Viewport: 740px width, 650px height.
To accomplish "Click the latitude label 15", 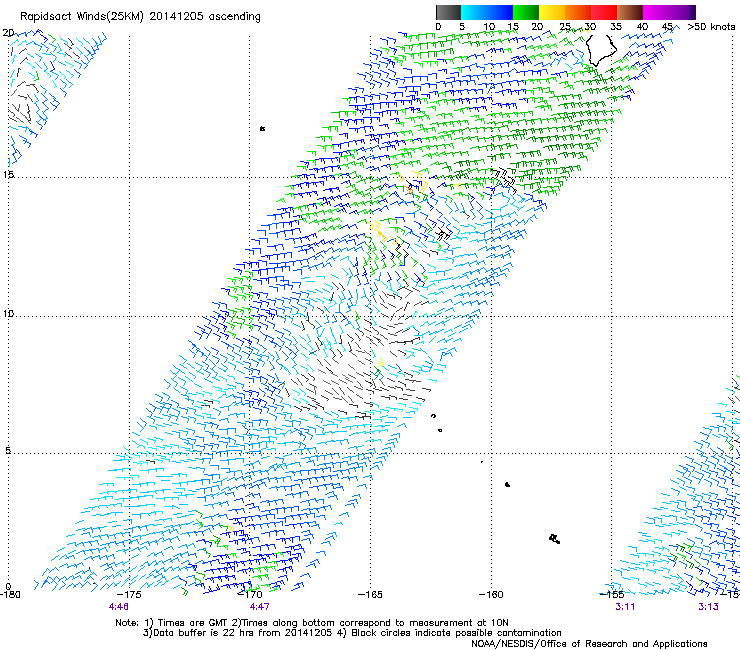I will [8, 175].
